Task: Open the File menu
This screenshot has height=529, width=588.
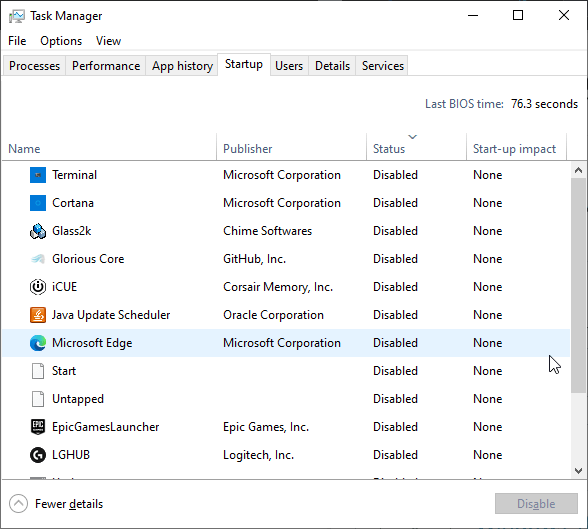Action: pos(17,41)
